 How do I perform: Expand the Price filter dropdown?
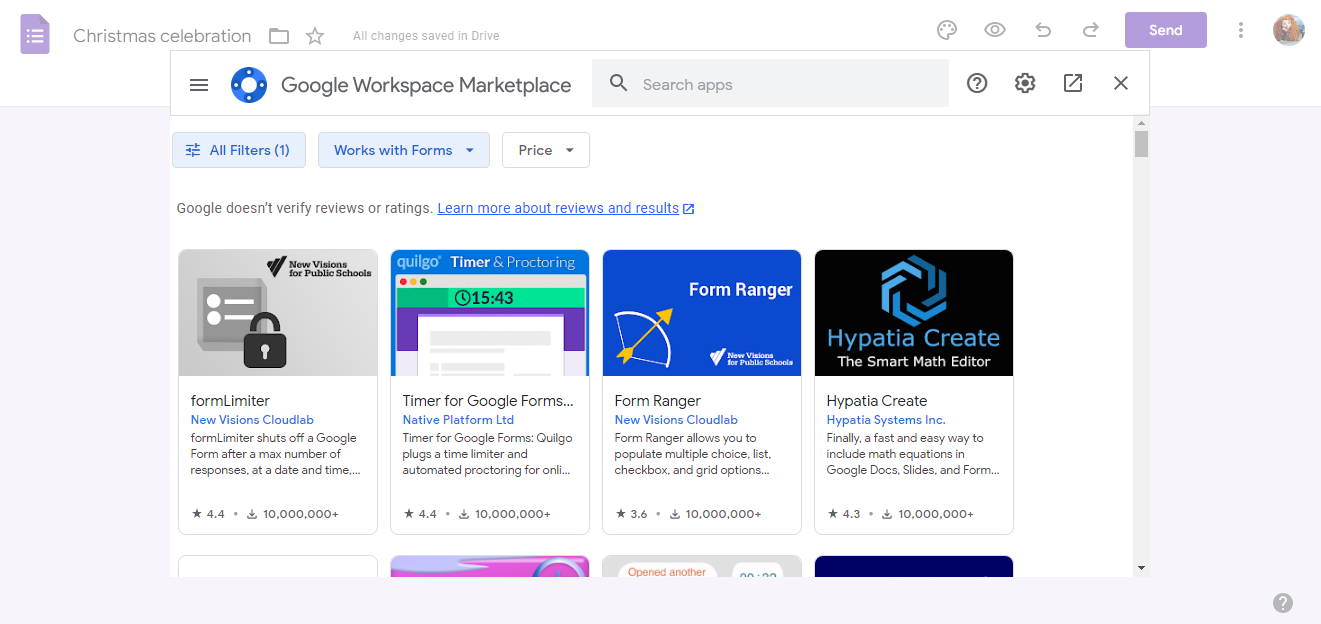click(546, 150)
